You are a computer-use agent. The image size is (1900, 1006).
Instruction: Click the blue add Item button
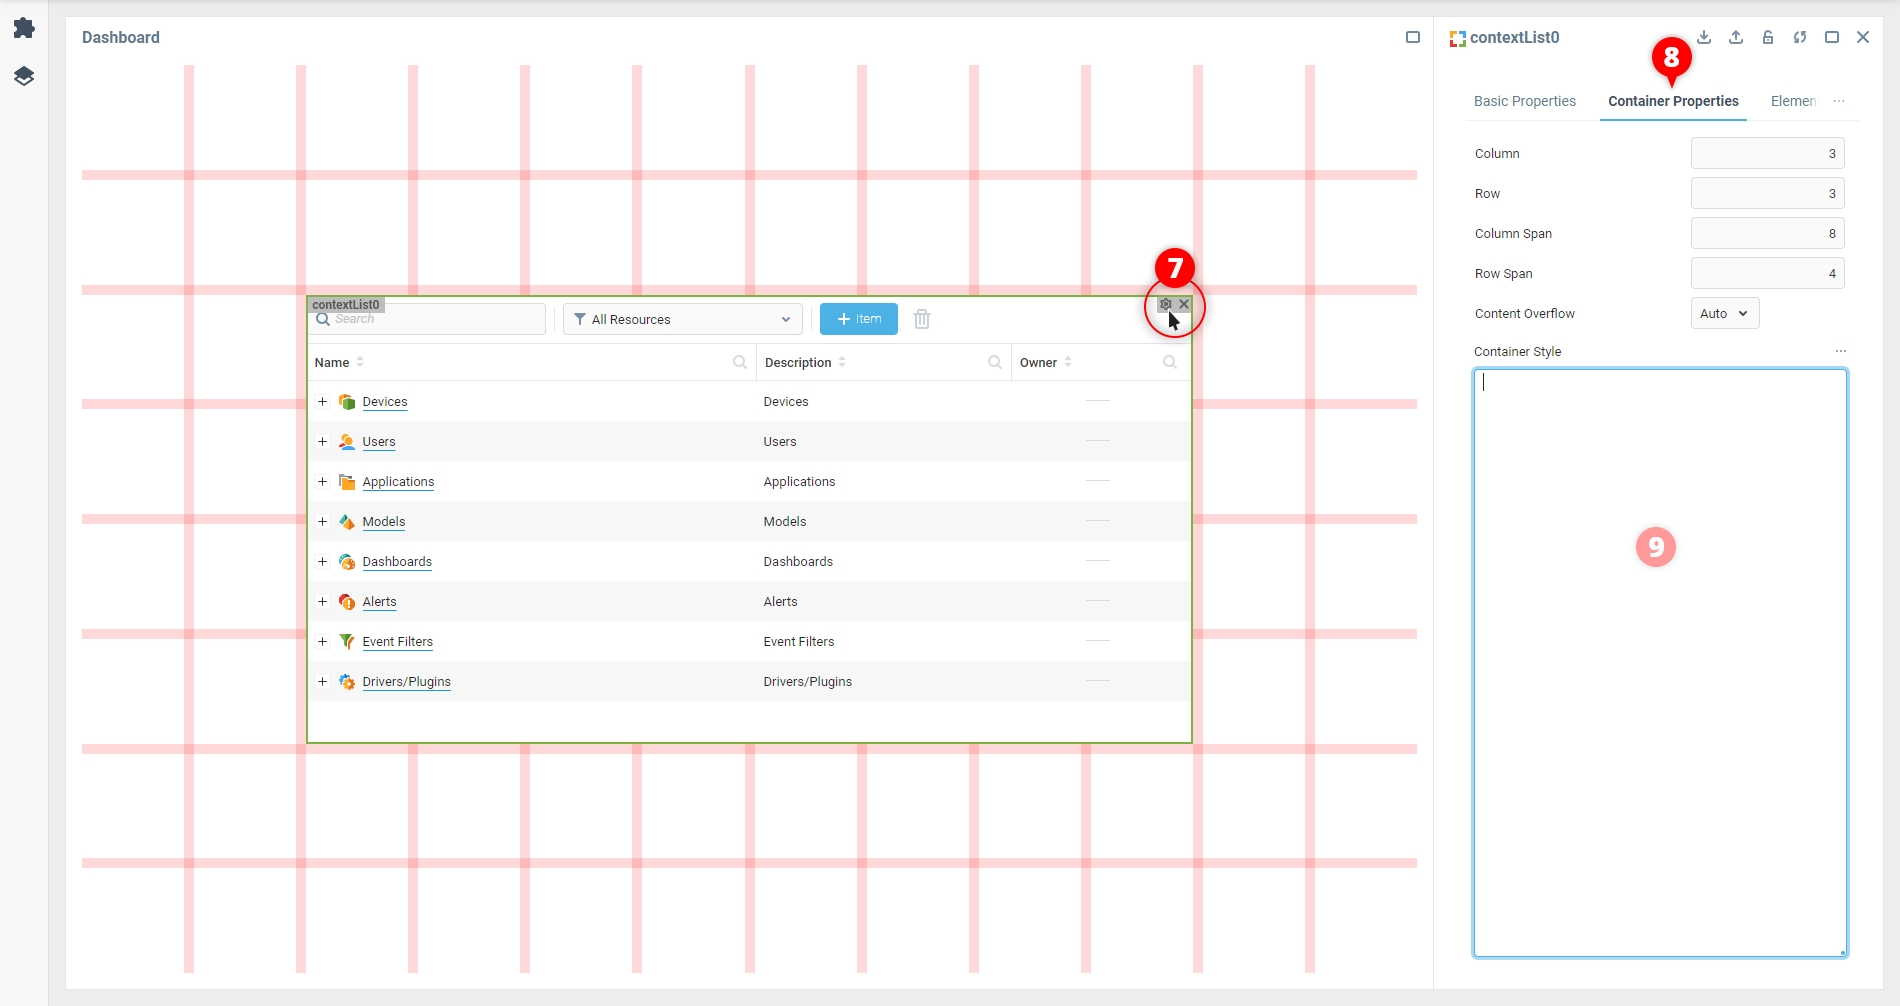(858, 319)
